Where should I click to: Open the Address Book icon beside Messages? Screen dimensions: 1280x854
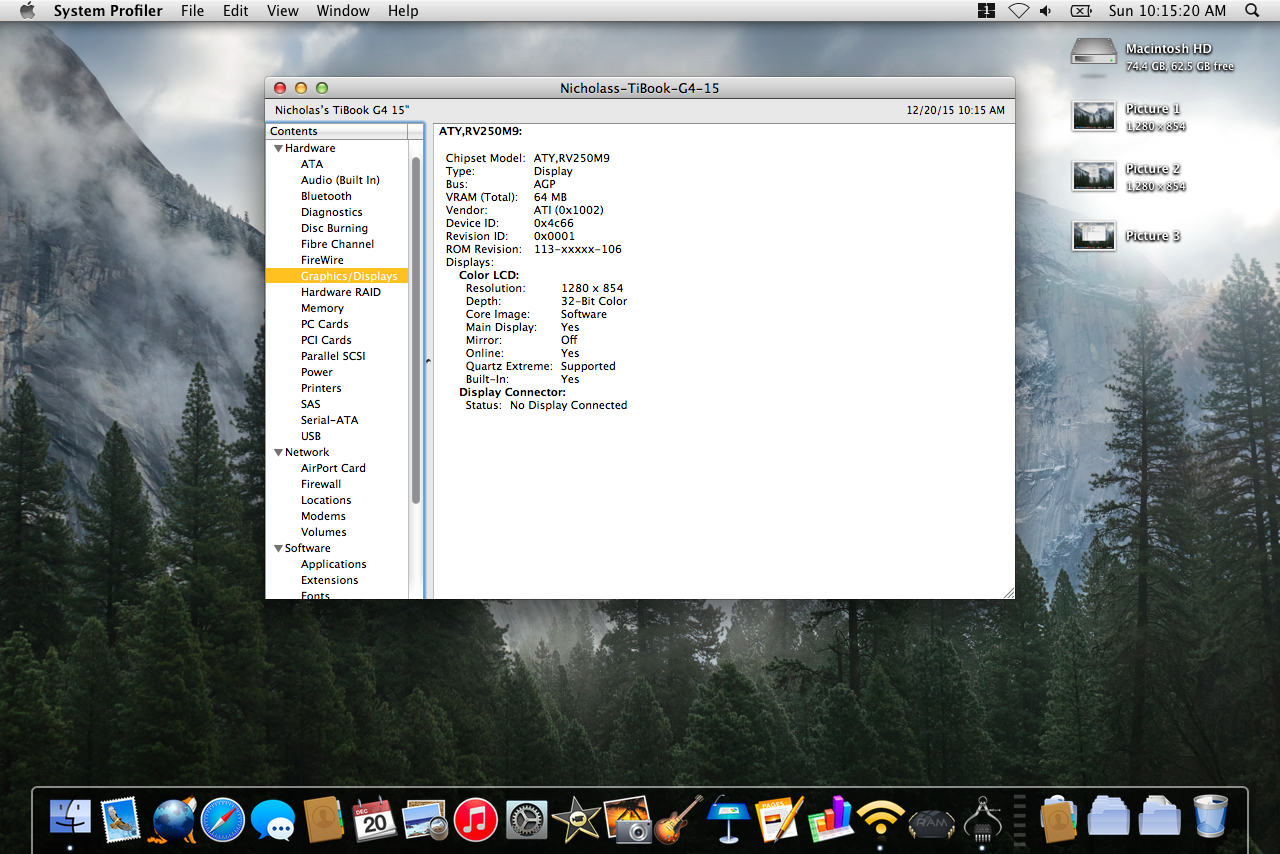coord(324,820)
